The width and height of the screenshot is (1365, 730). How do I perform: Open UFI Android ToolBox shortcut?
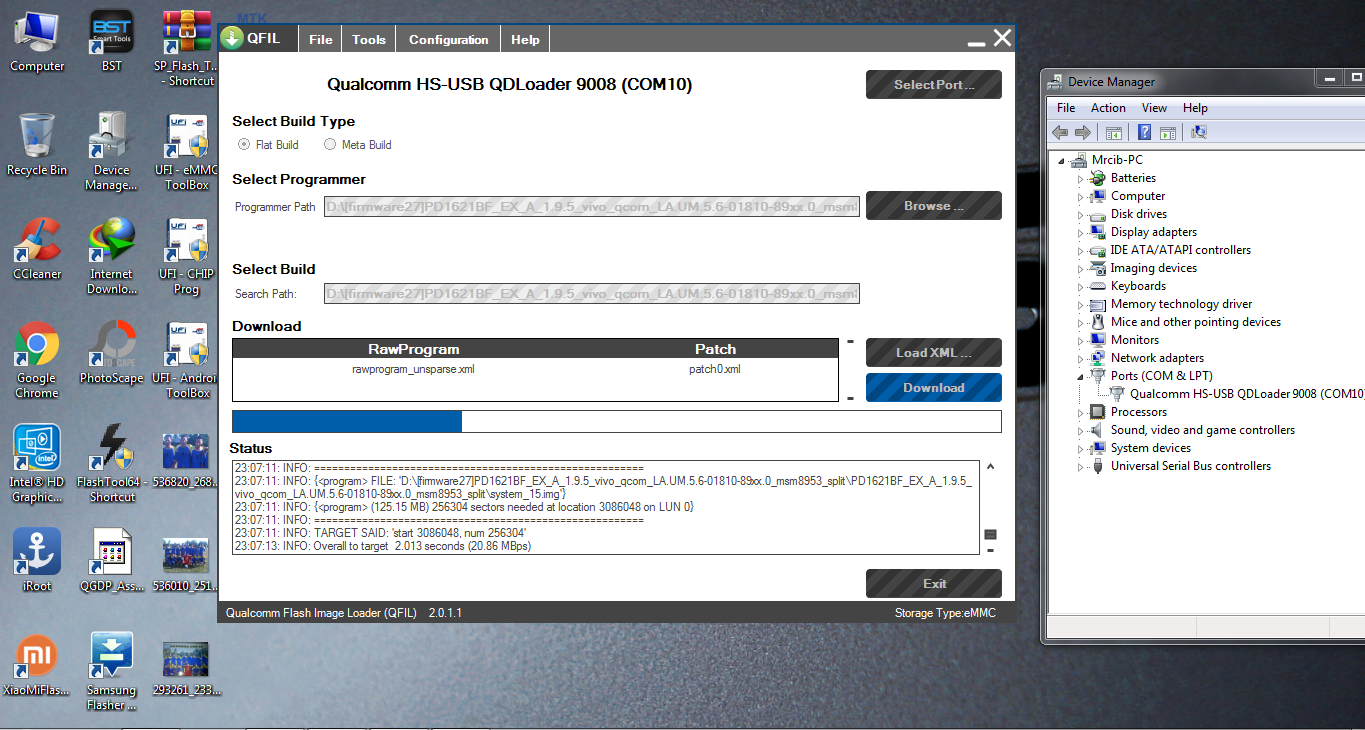(x=187, y=360)
